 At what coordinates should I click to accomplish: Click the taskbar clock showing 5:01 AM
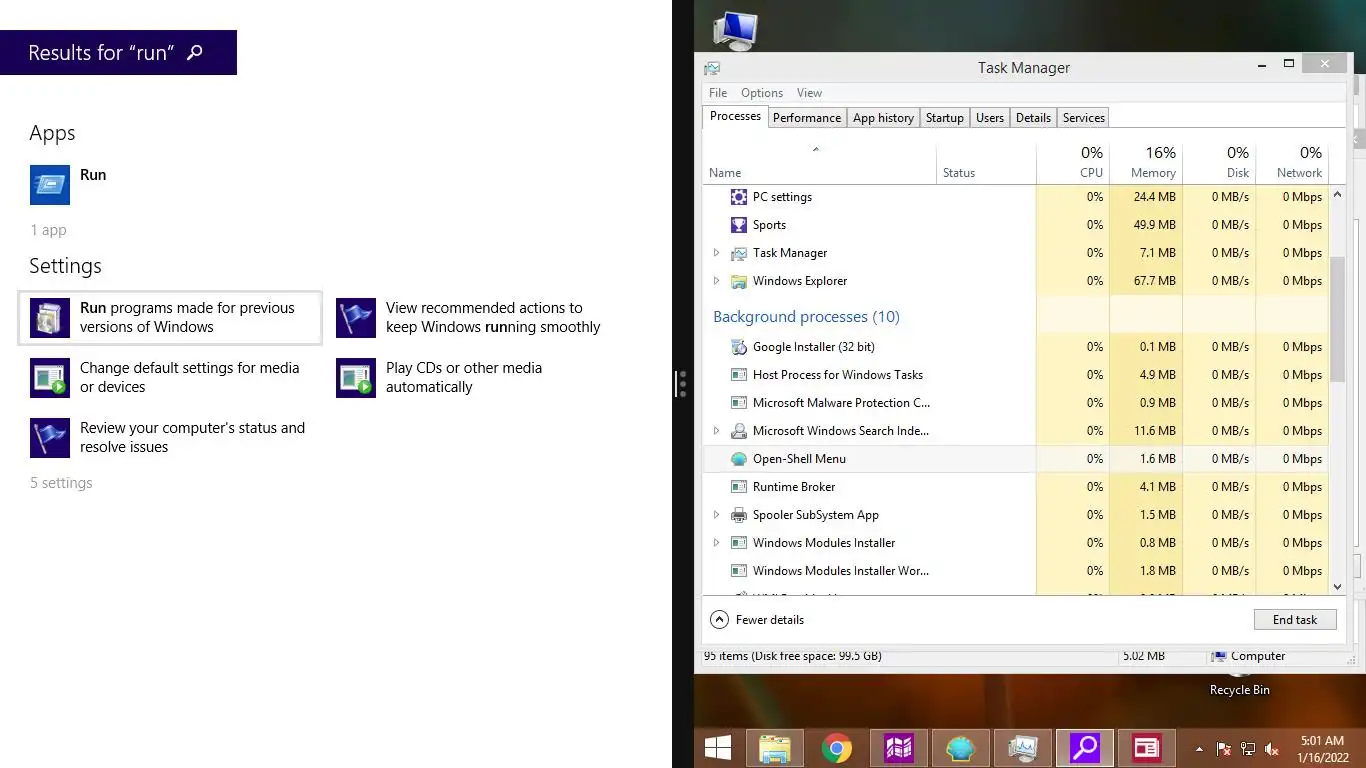point(1322,749)
